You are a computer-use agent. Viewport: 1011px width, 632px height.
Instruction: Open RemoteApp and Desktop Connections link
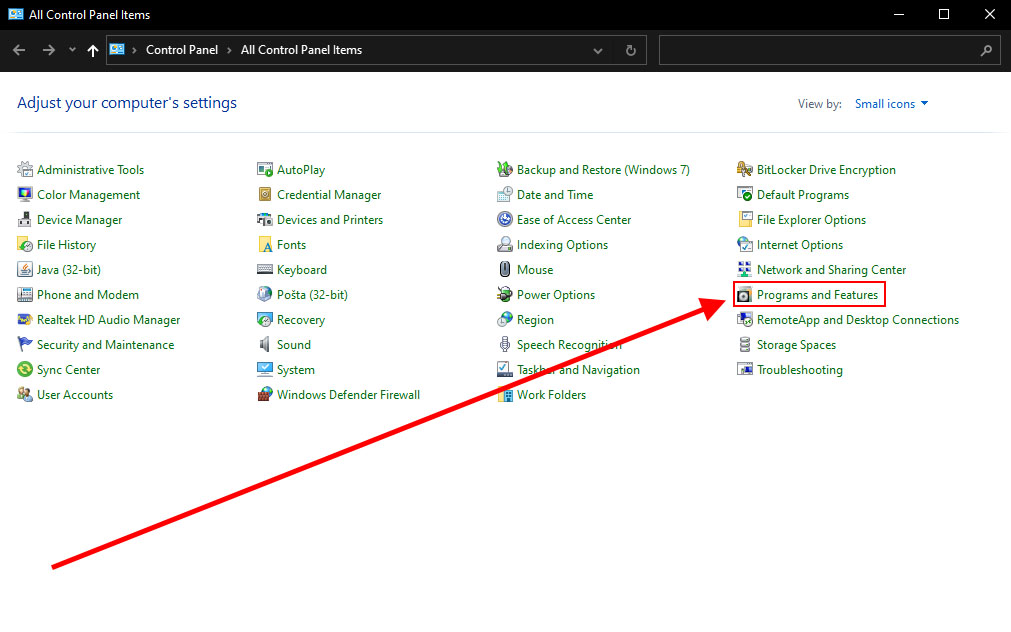[x=858, y=320]
